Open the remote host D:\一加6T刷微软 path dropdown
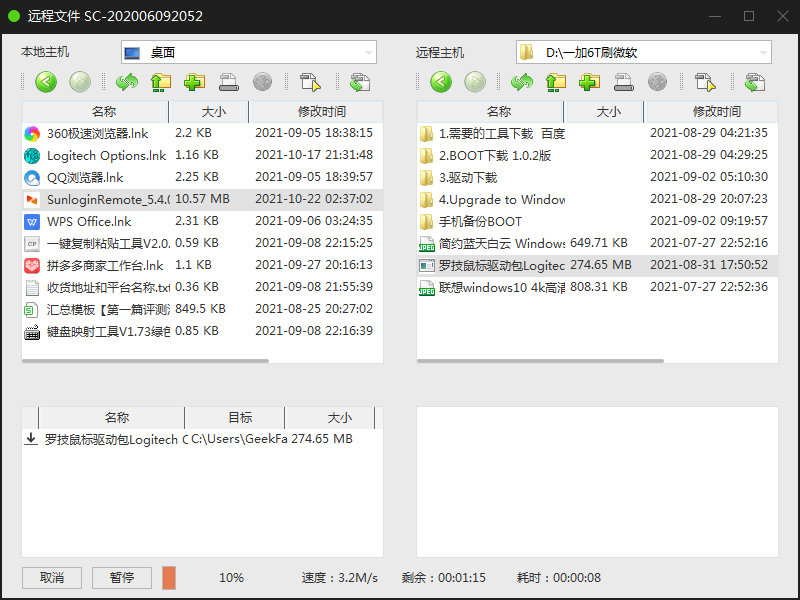800x600 pixels. pyautogui.click(x=643, y=52)
